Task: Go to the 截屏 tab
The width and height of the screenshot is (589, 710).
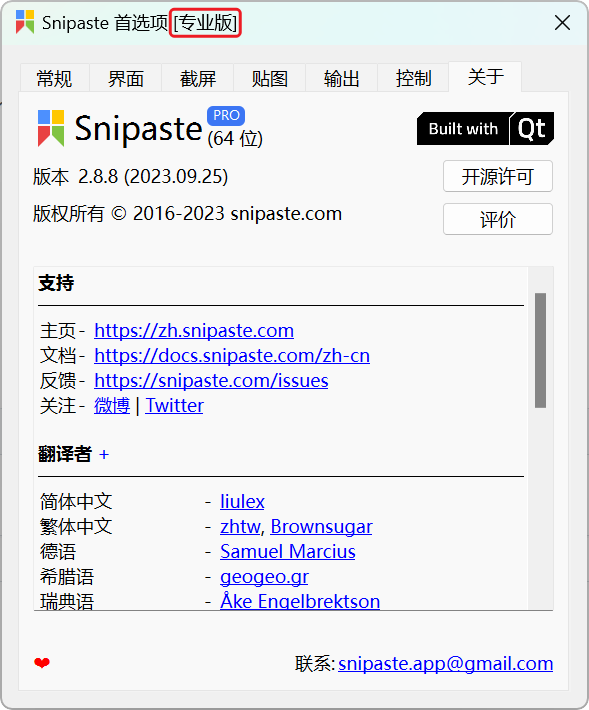Action: pos(198,78)
